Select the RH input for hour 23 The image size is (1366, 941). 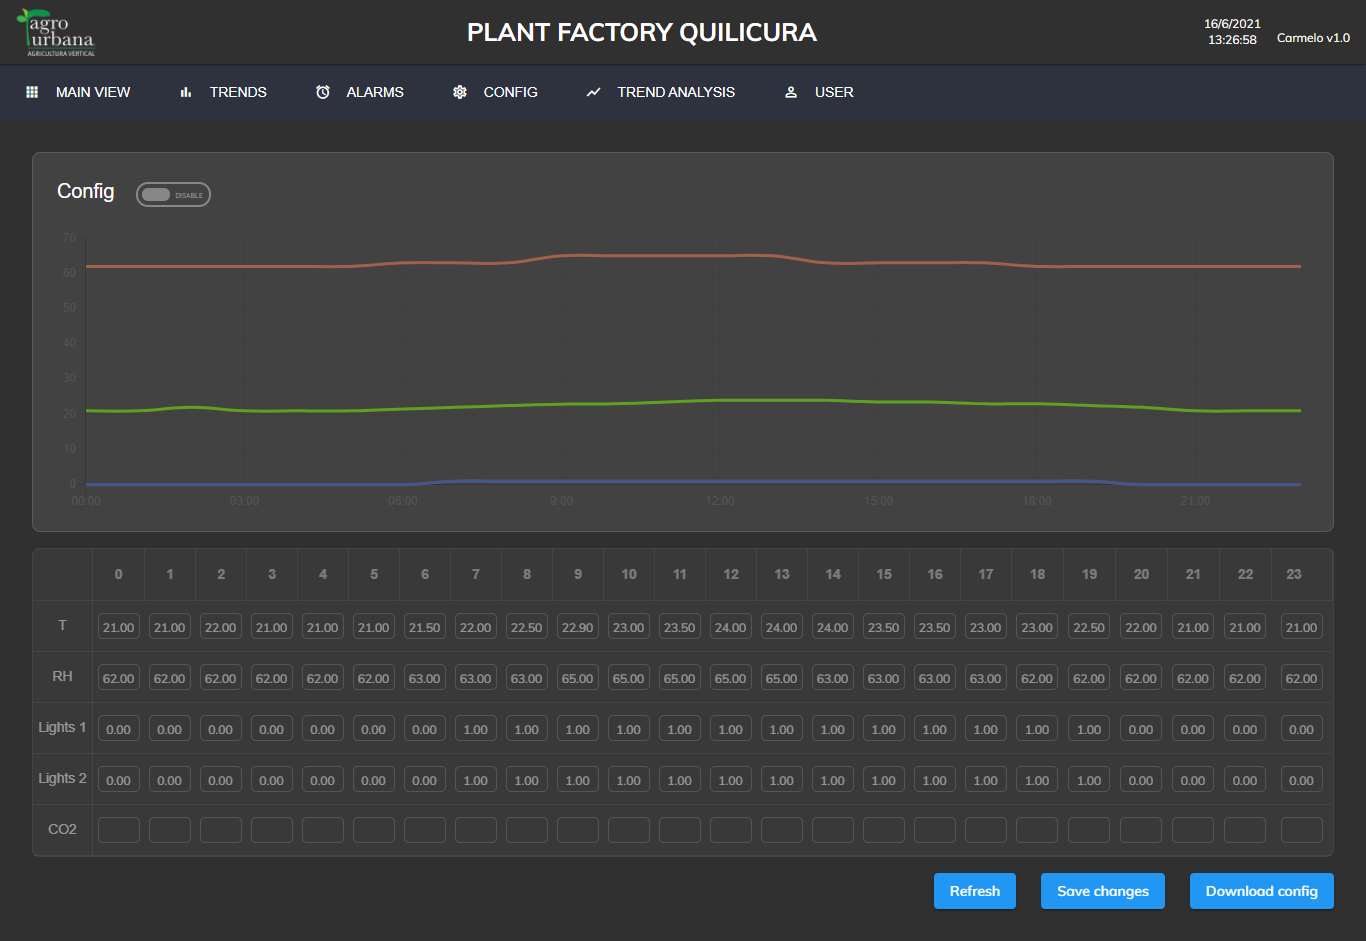tap(1302, 678)
